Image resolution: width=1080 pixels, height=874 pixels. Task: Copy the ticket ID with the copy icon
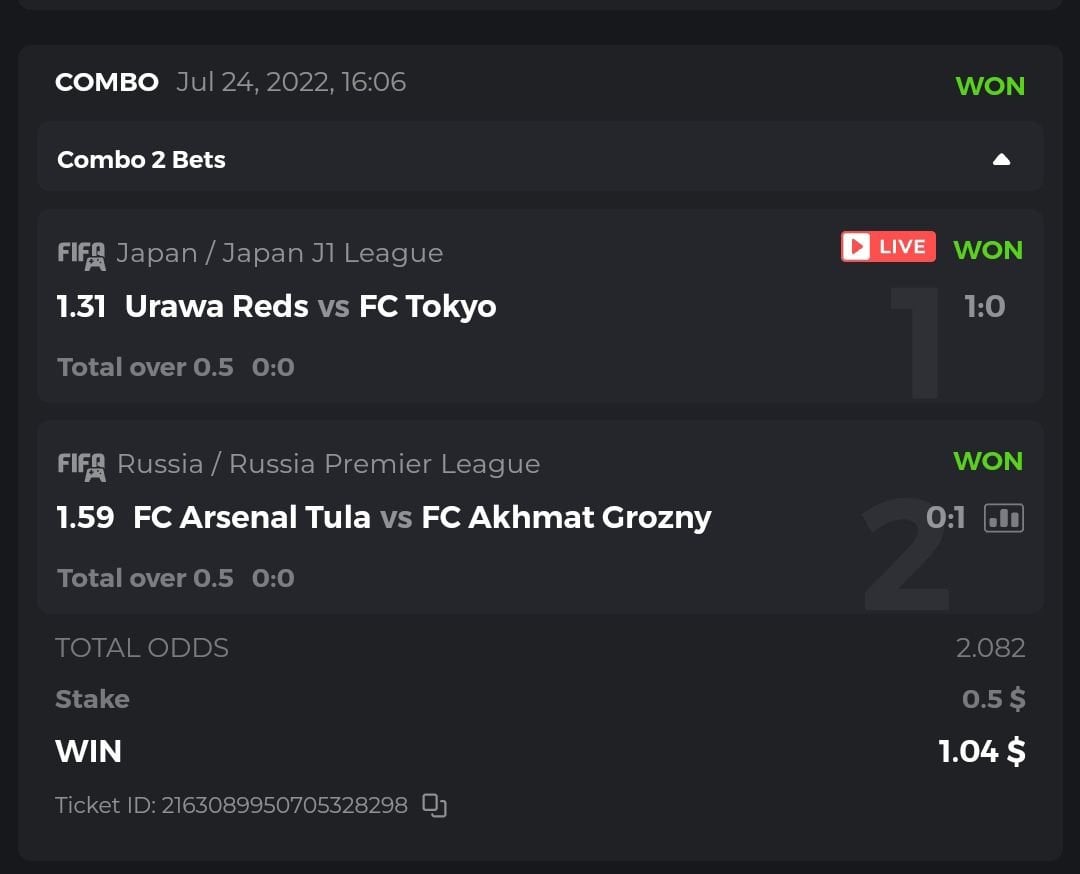point(434,805)
